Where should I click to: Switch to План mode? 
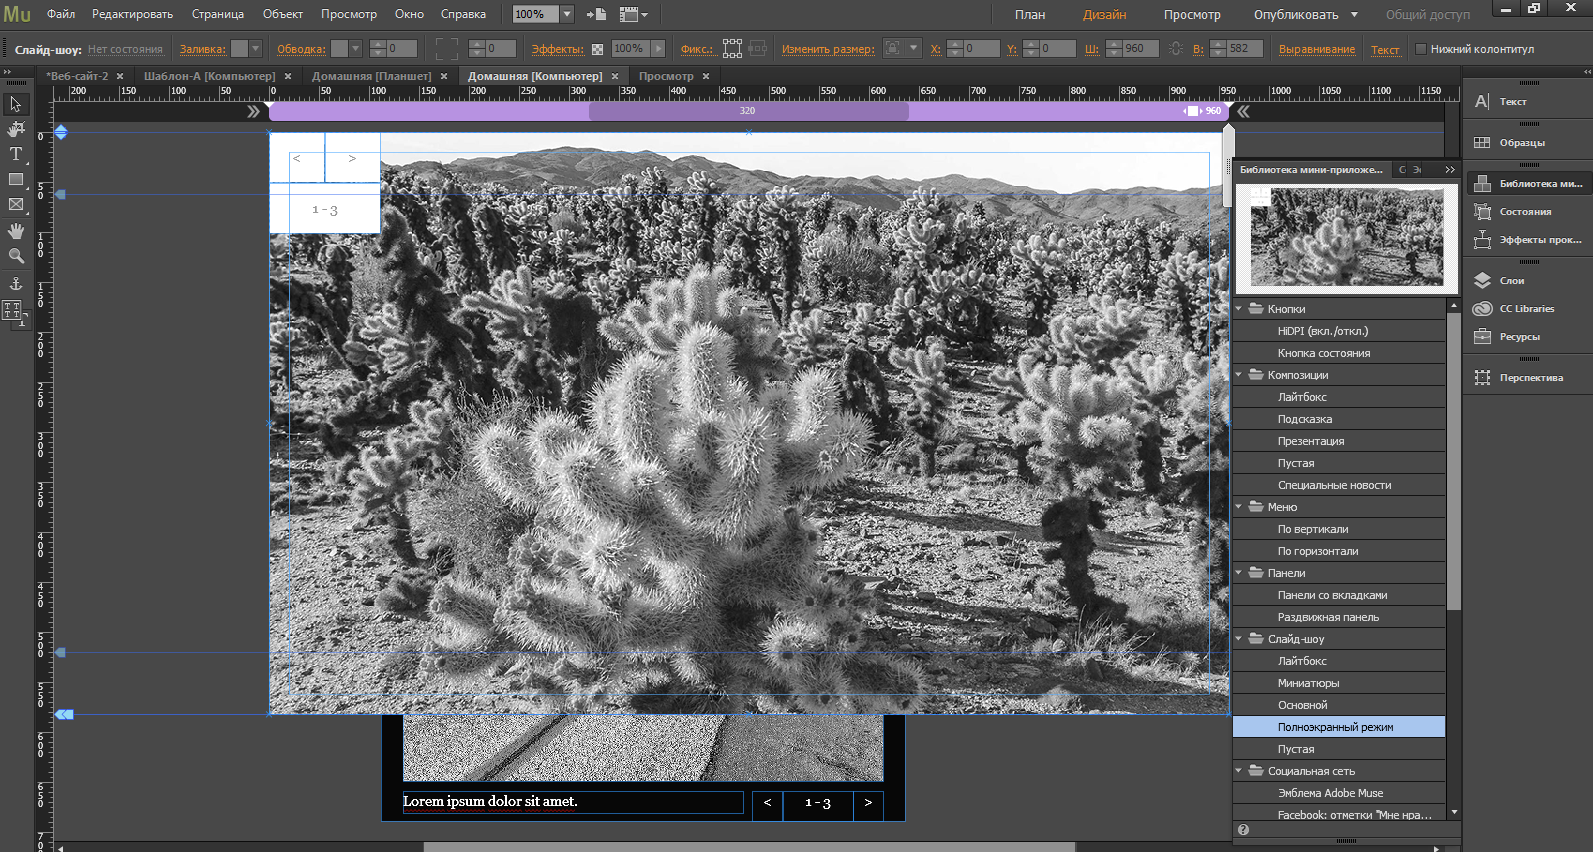click(1030, 15)
